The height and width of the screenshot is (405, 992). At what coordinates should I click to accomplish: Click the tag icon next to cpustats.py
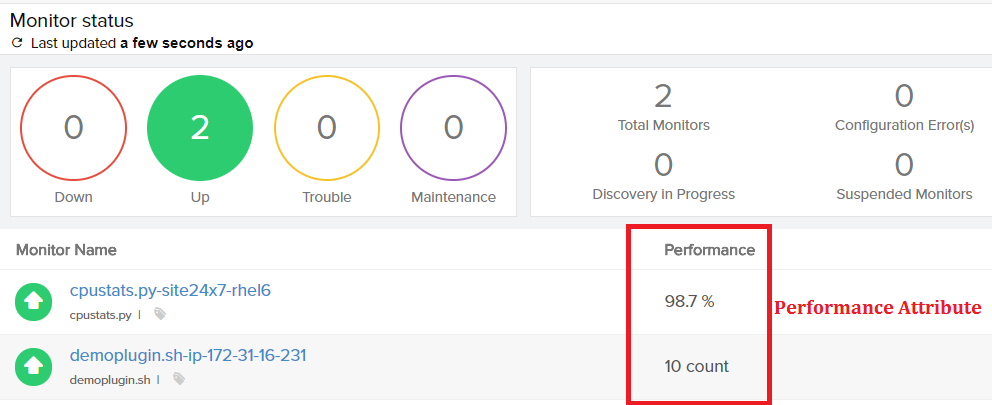click(160, 314)
